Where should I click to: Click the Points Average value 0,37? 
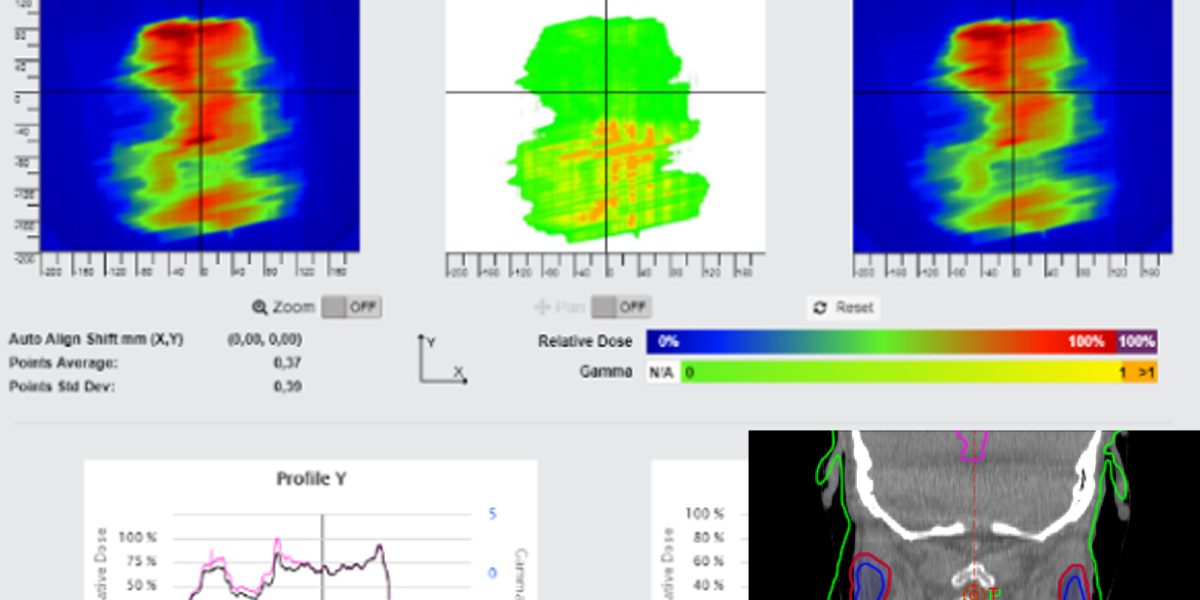[287, 363]
